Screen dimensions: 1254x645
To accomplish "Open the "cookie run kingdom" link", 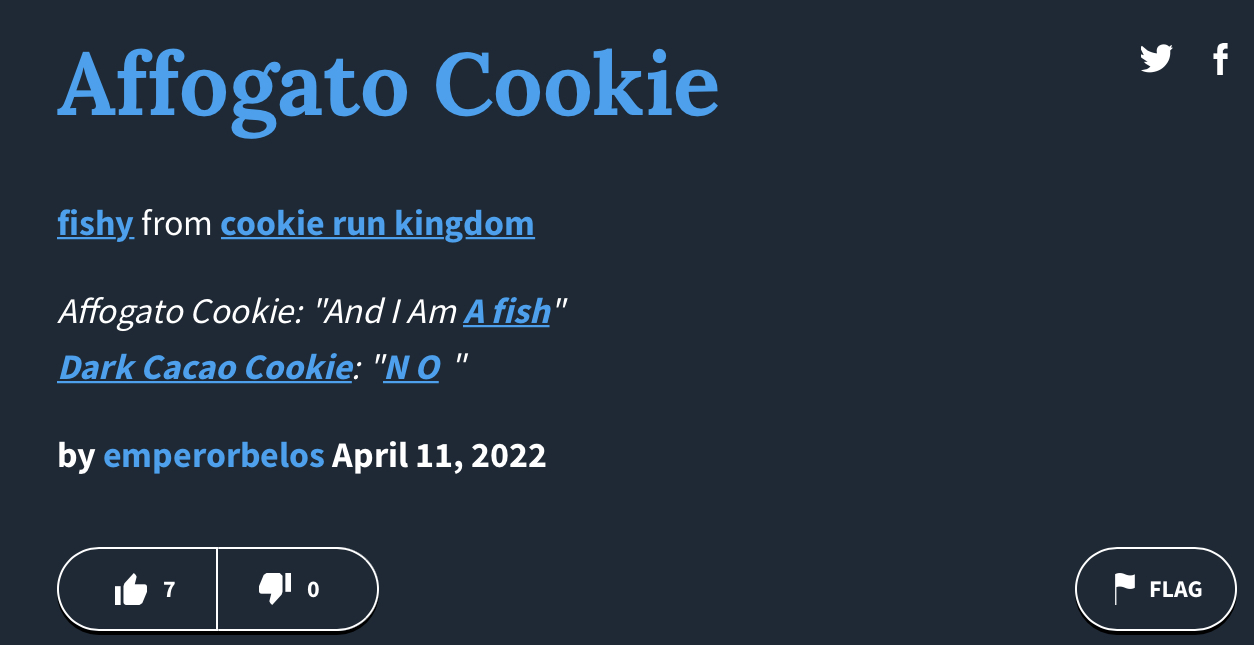I will click(377, 224).
